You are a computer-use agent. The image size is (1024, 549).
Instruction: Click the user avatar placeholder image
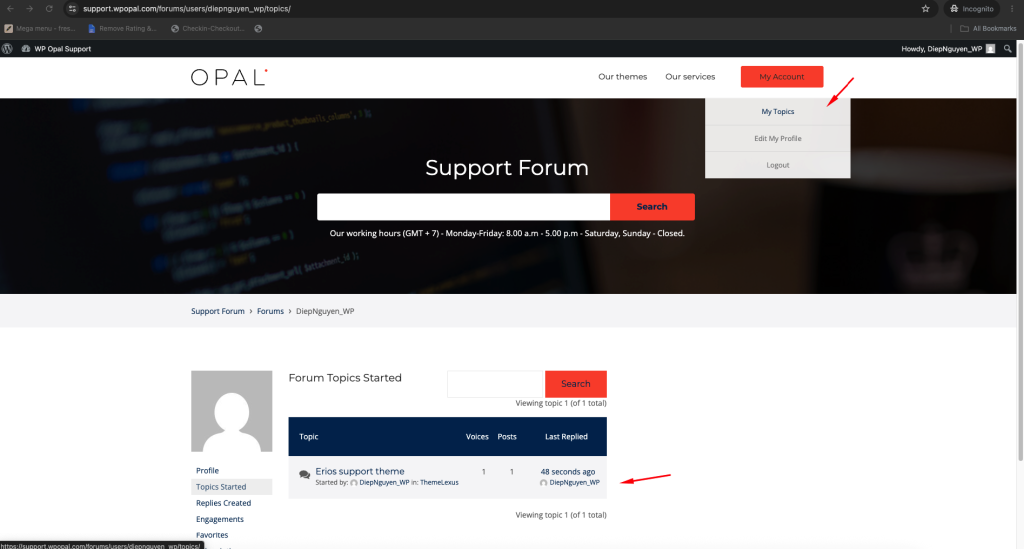232,411
